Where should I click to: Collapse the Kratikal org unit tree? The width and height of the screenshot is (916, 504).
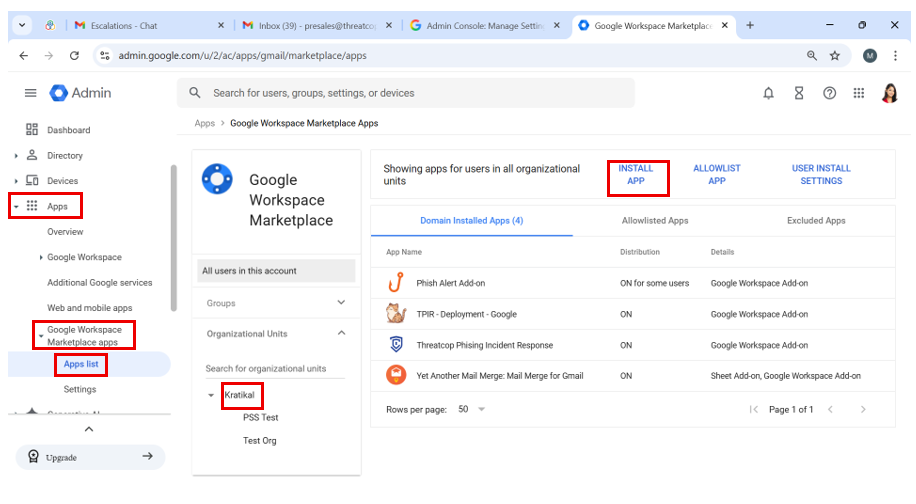pyautogui.click(x=211, y=395)
